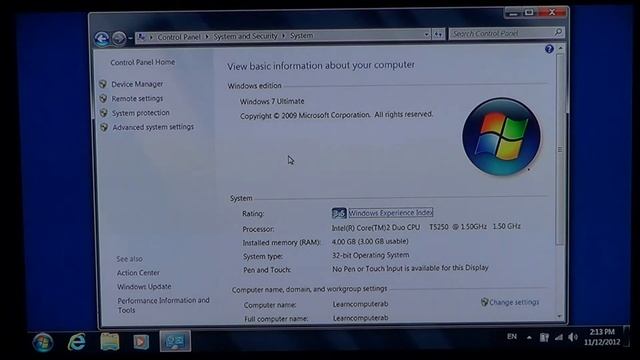Click the shield icon beside System protection
Screen dimensions: 640x360
point(104,113)
